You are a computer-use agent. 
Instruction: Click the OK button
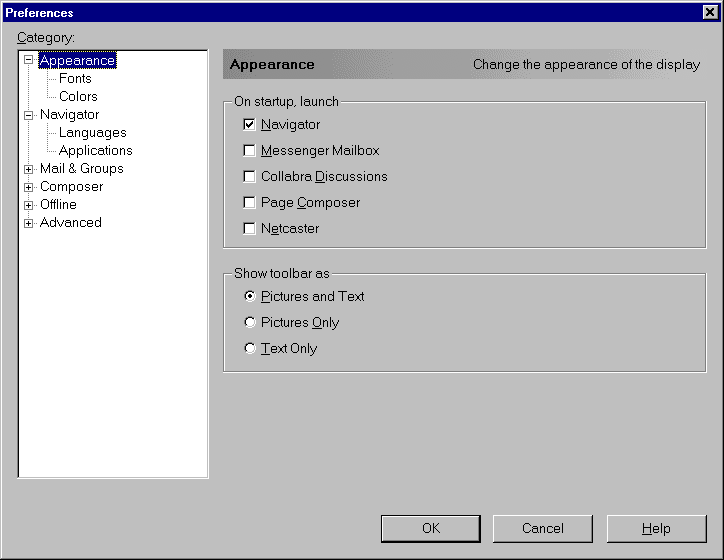pos(431,528)
